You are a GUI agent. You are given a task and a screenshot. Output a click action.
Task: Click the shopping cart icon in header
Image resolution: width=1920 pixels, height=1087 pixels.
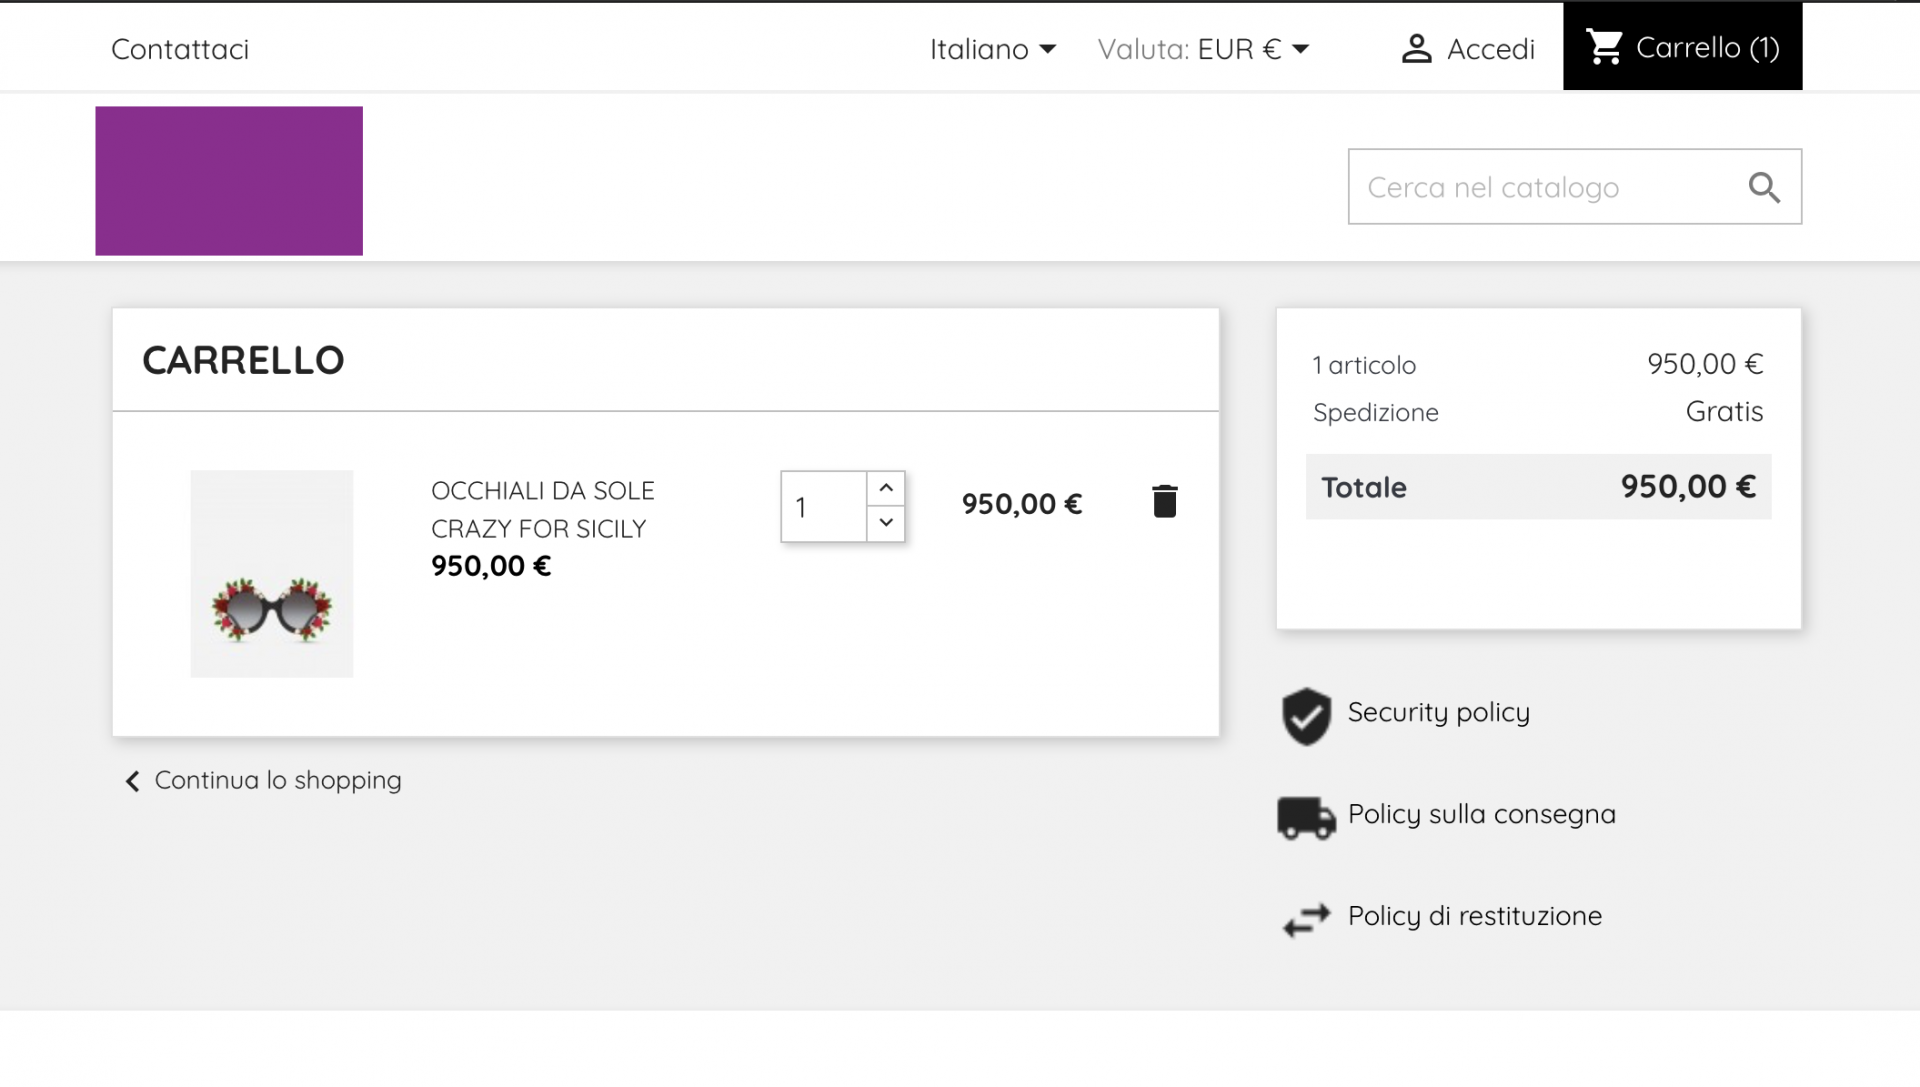[x=1605, y=47]
